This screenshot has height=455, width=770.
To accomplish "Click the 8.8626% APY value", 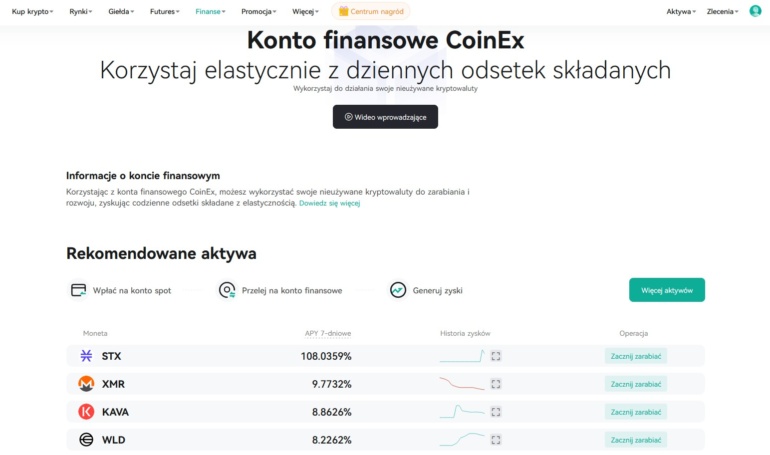I will (331, 412).
